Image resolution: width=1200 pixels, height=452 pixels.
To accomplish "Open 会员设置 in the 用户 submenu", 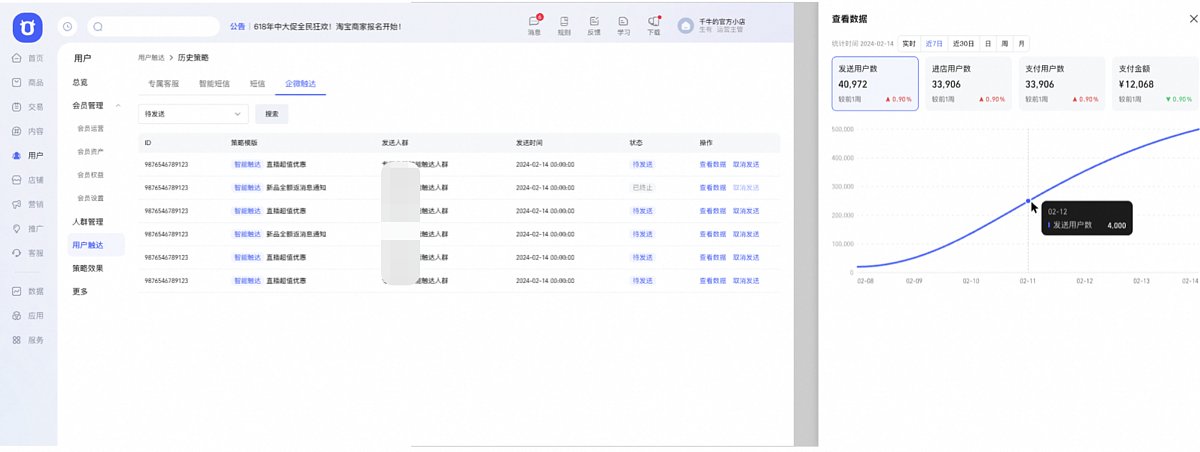I will (91, 198).
